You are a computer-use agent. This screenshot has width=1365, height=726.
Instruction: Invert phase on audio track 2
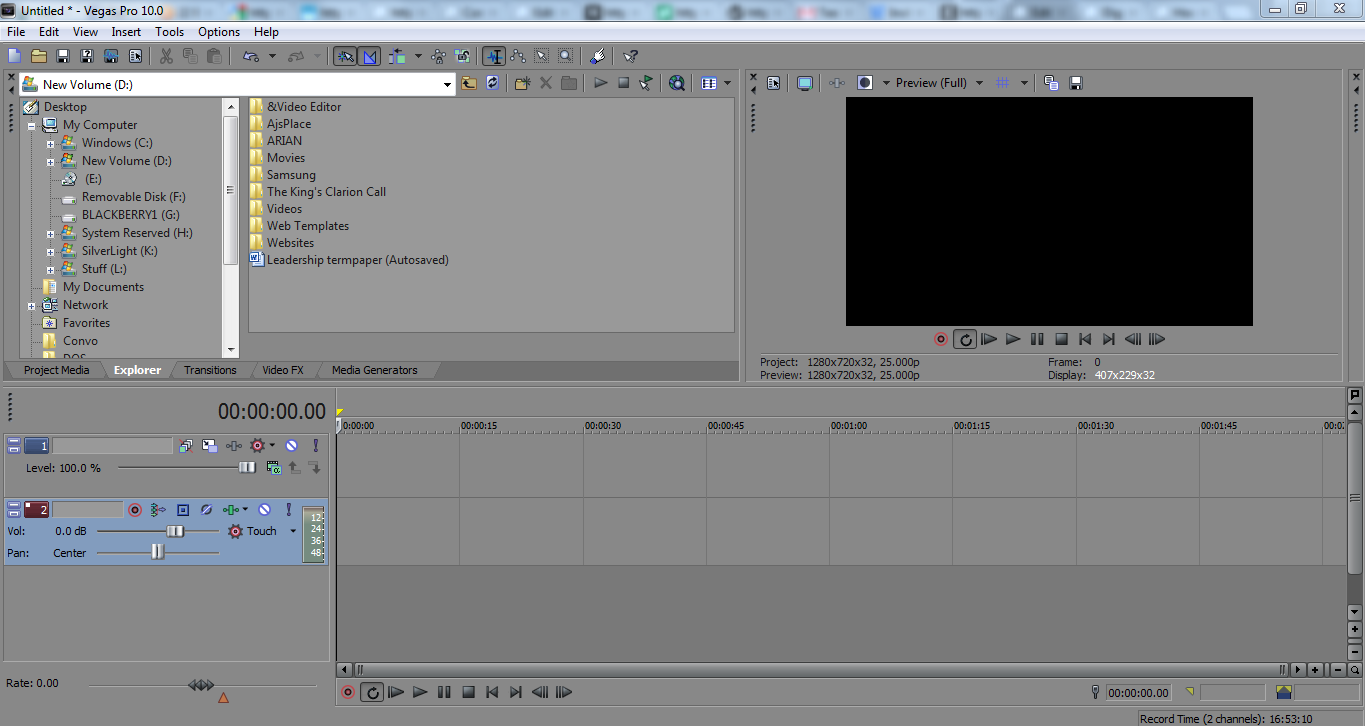coord(206,510)
